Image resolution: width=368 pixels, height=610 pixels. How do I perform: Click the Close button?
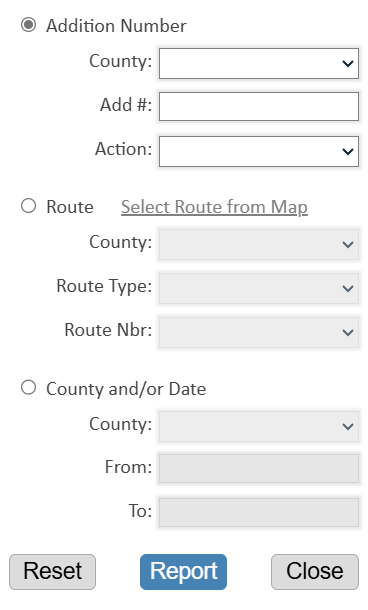click(x=315, y=572)
